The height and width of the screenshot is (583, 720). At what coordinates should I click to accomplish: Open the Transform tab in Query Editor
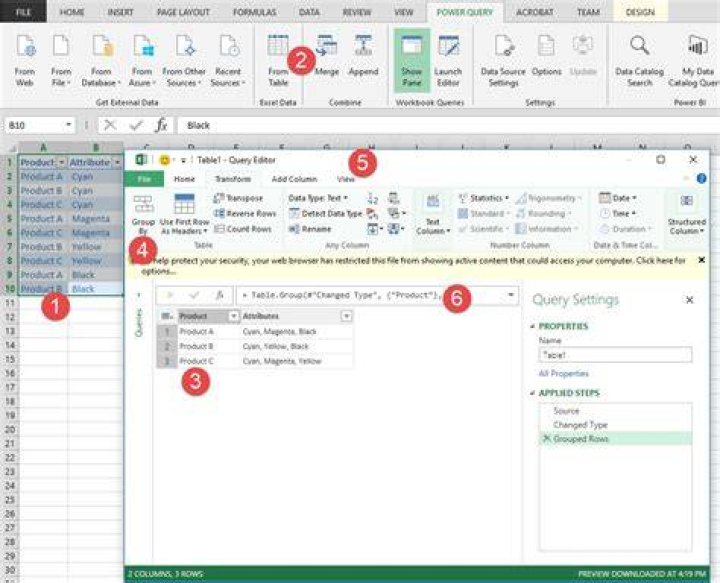pos(233,179)
